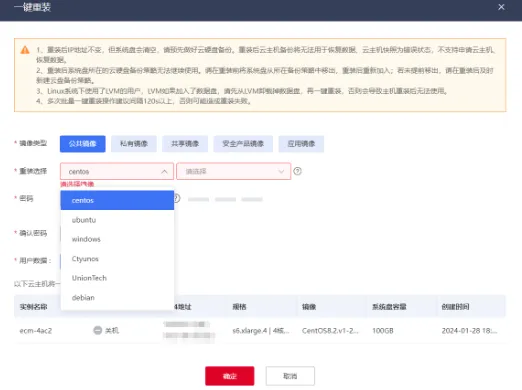Select the 共享镜像 image type tab
The height and width of the screenshot is (390, 522).
[x=185, y=144]
